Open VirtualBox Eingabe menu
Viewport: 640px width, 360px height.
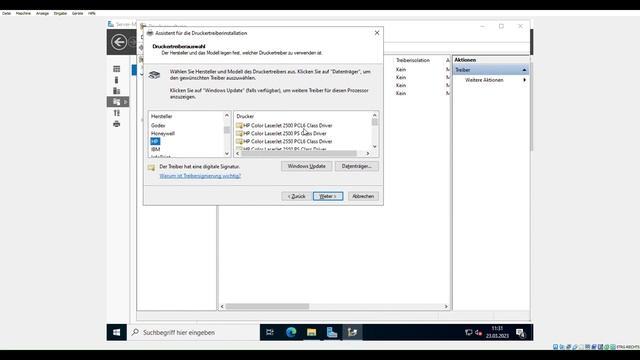point(60,13)
